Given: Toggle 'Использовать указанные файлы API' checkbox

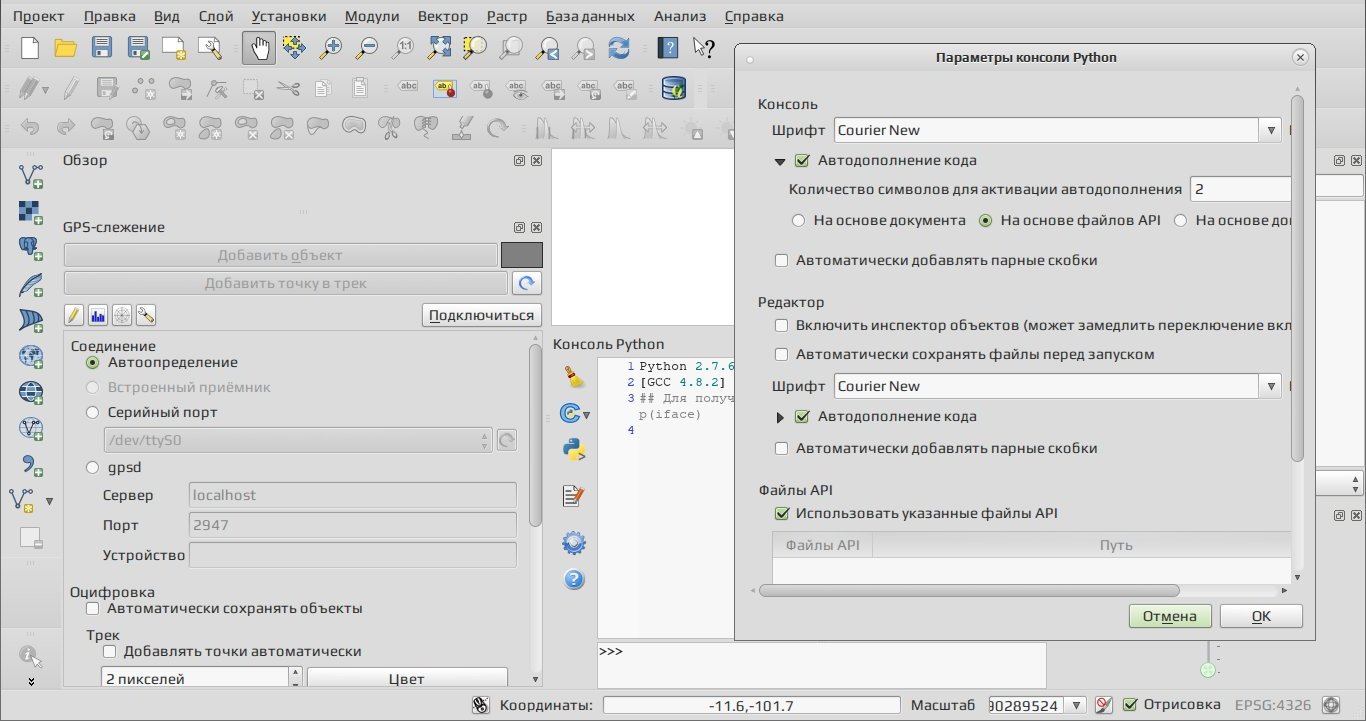Looking at the screenshot, I should click(782, 513).
